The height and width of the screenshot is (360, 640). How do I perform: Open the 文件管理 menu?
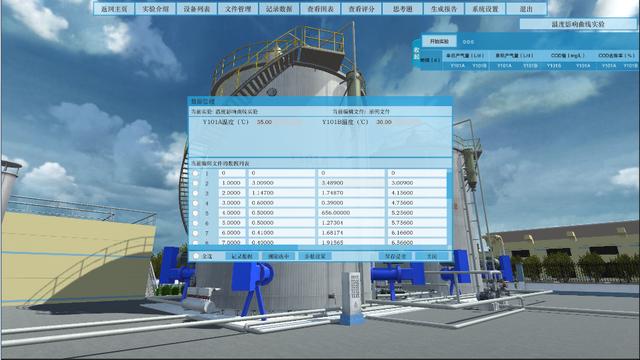pyautogui.click(x=238, y=9)
